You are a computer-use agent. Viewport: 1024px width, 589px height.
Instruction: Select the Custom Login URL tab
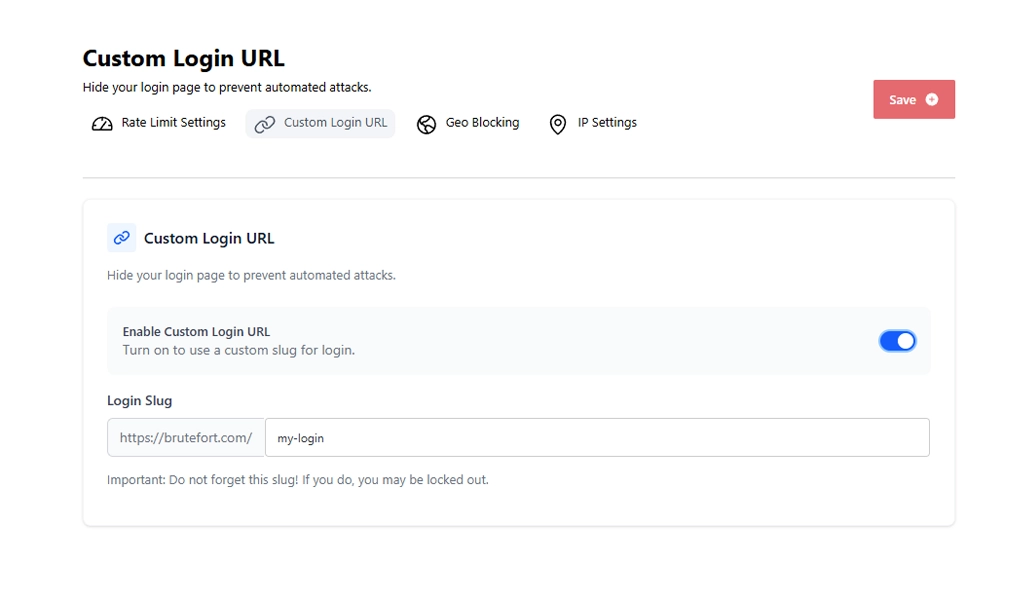coord(320,123)
